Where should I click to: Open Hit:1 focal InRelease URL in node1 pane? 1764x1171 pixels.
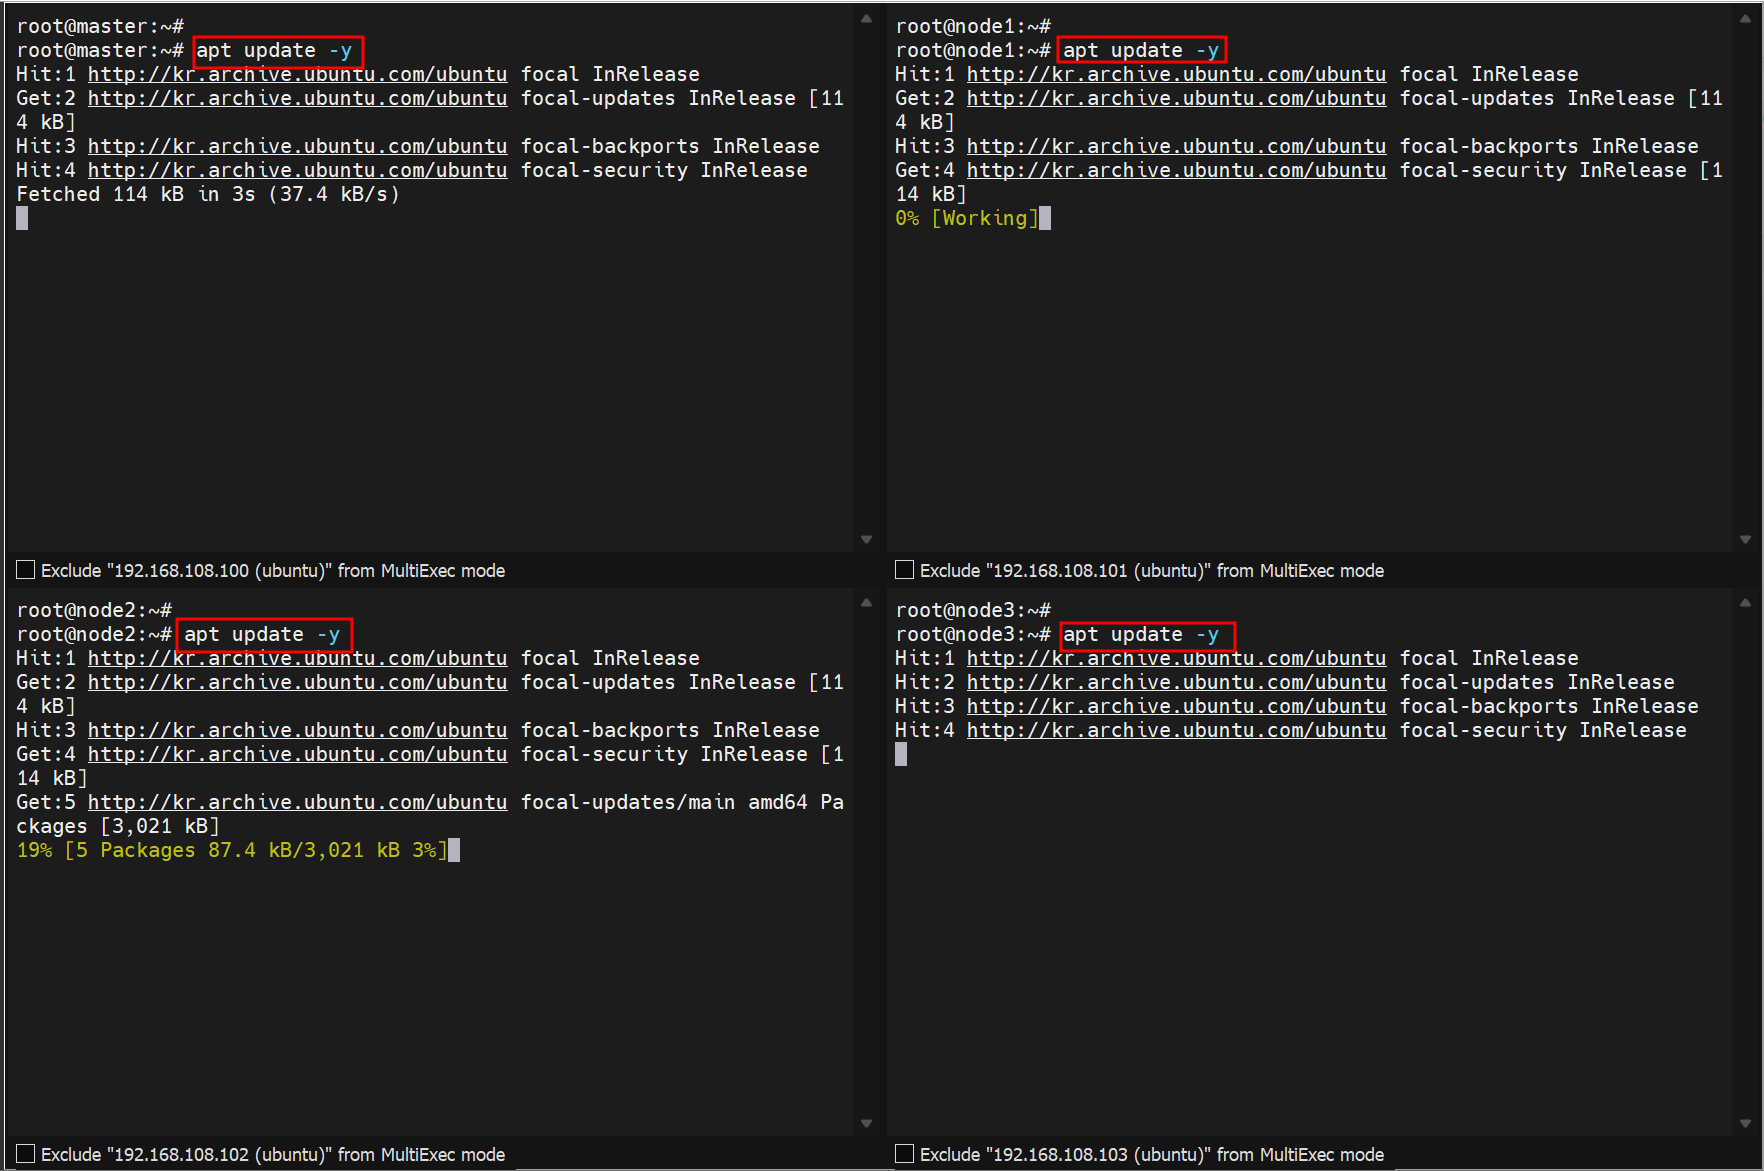[1176, 74]
